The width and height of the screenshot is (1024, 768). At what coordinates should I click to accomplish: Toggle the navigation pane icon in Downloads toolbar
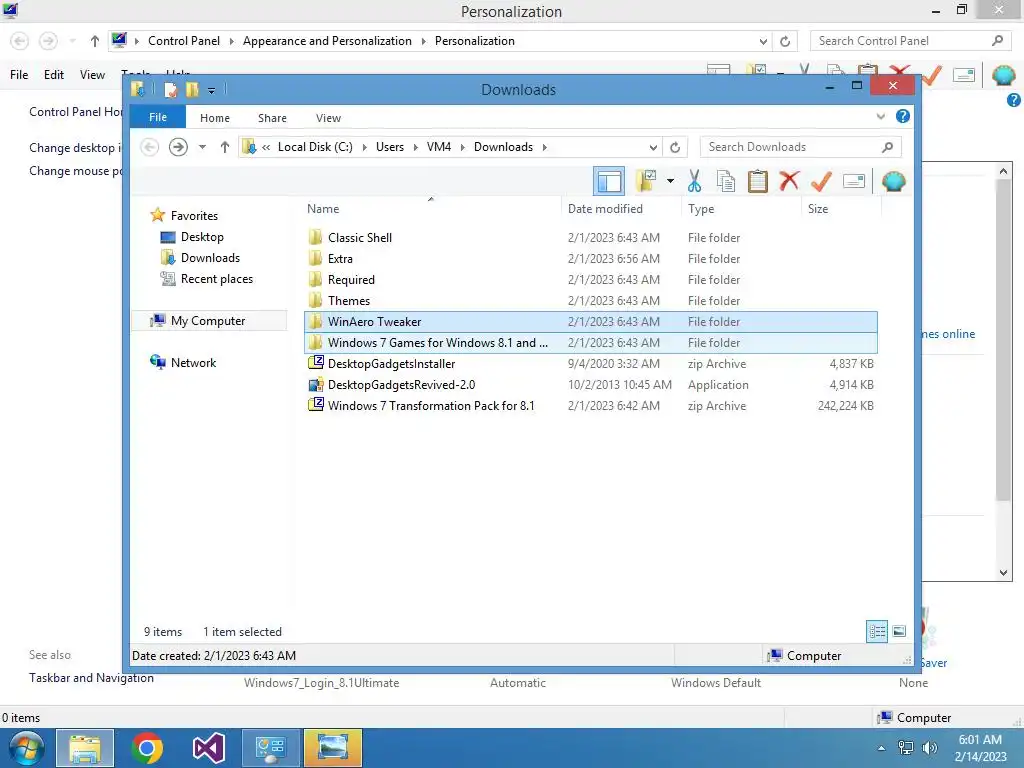tap(609, 181)
